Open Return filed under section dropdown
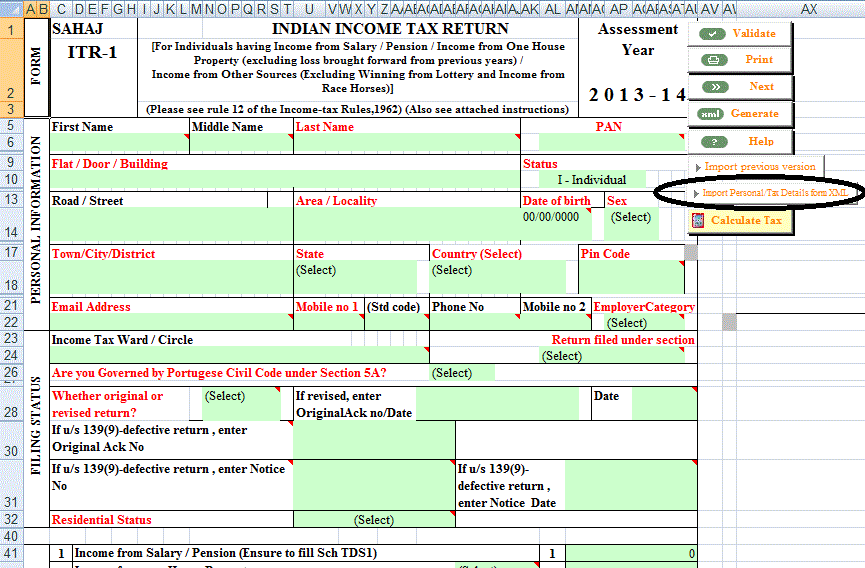Image resolution: width=865 pixels, height=568 pixels. [x=612, y=356]
